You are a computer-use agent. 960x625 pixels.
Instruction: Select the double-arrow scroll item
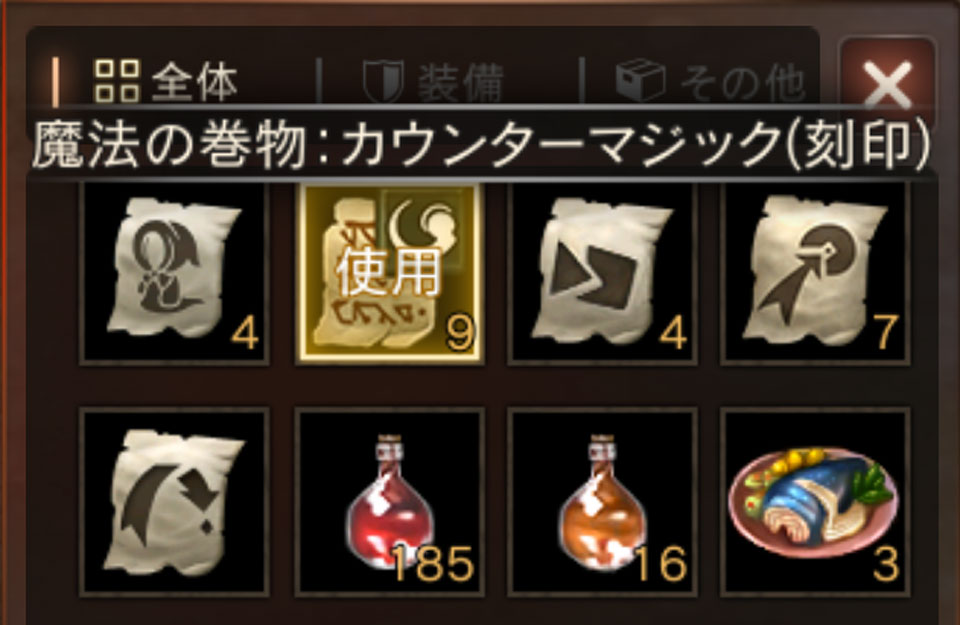602,272
